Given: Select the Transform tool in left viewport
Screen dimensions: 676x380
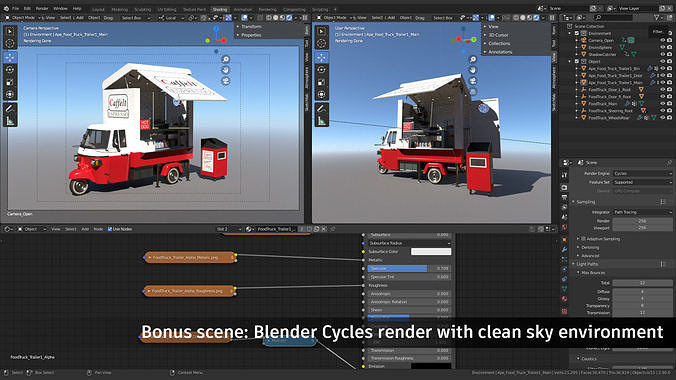Looking at the screenshot, I should click(x=10, y=94).
